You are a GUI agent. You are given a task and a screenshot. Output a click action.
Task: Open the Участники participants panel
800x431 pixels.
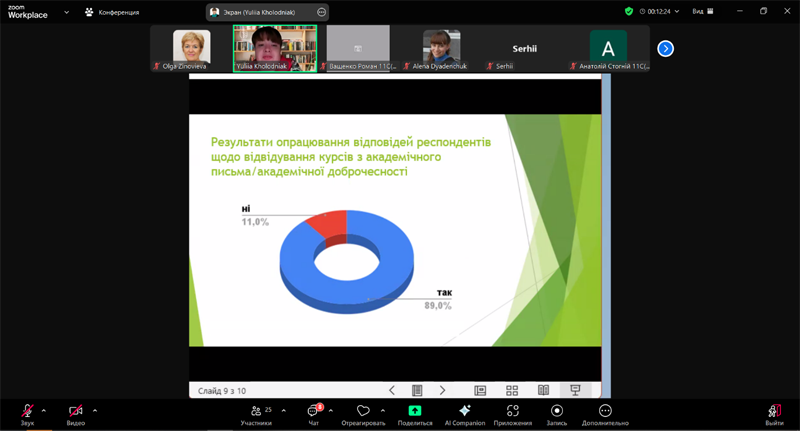[x=257, y=414]
